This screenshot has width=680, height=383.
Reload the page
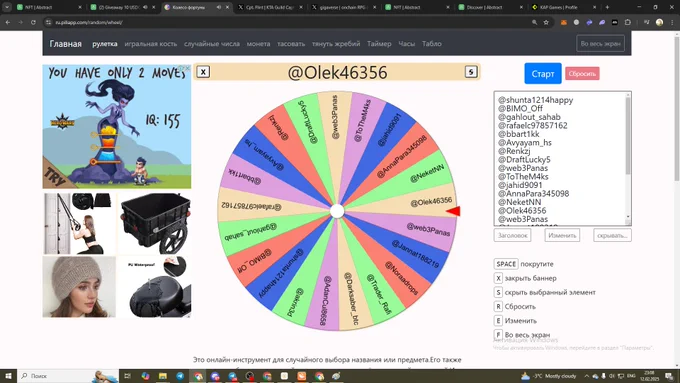click(x=33, y=22)
